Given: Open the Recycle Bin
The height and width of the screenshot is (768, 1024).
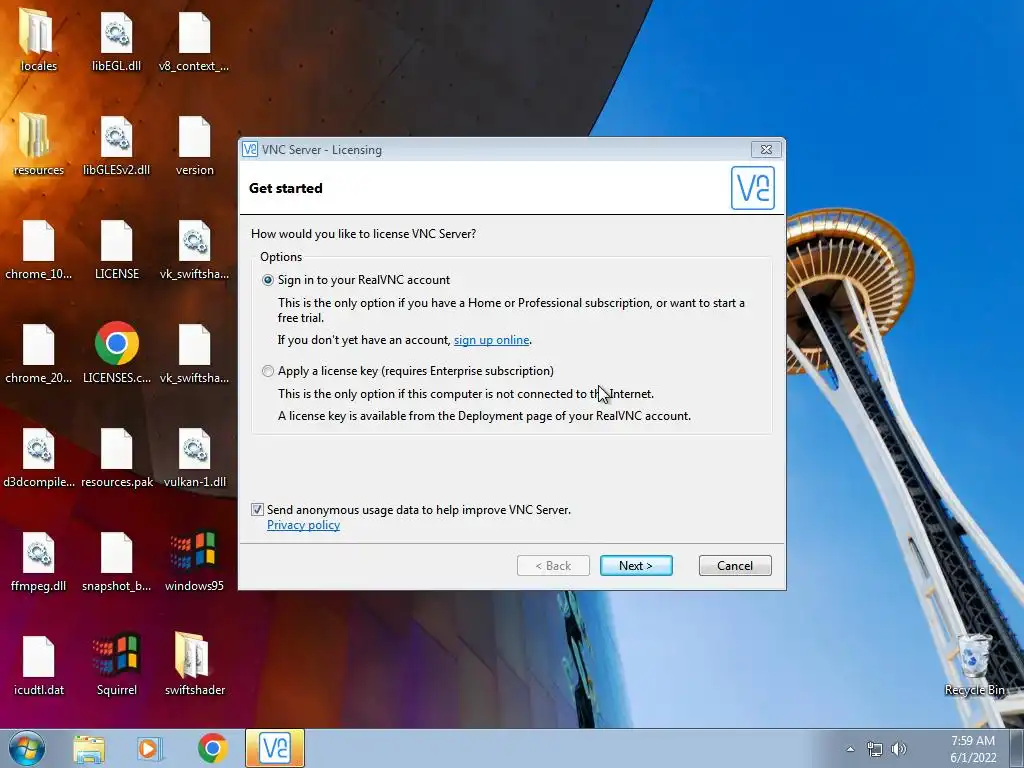Looking at the screenshot, I should pyautogui.click(x=974, y=656).
